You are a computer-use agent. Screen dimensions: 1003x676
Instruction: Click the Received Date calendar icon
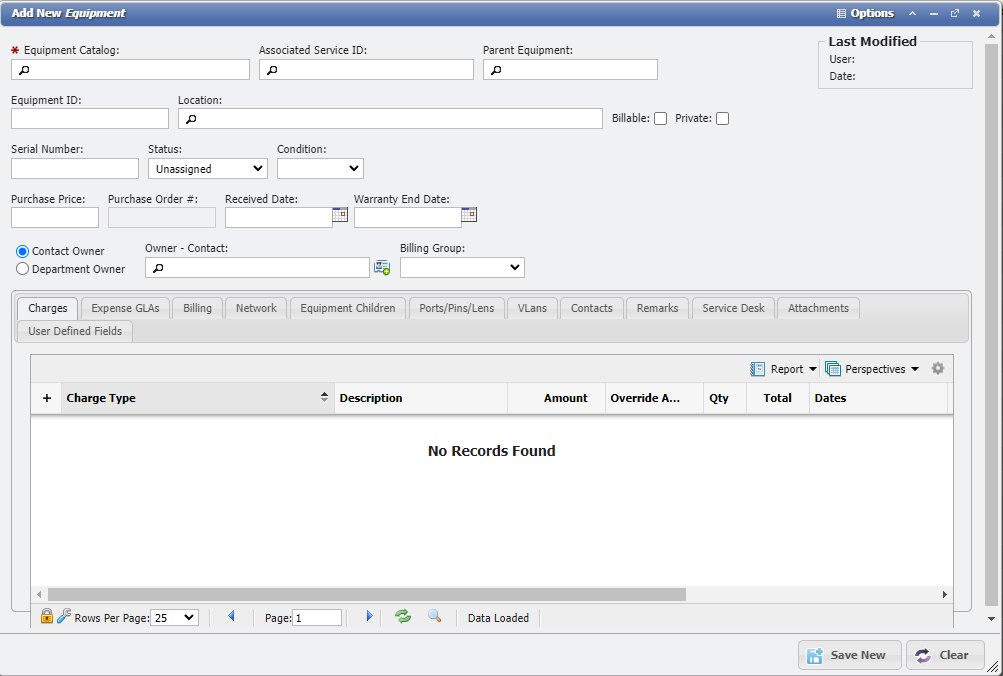(340, 214)
